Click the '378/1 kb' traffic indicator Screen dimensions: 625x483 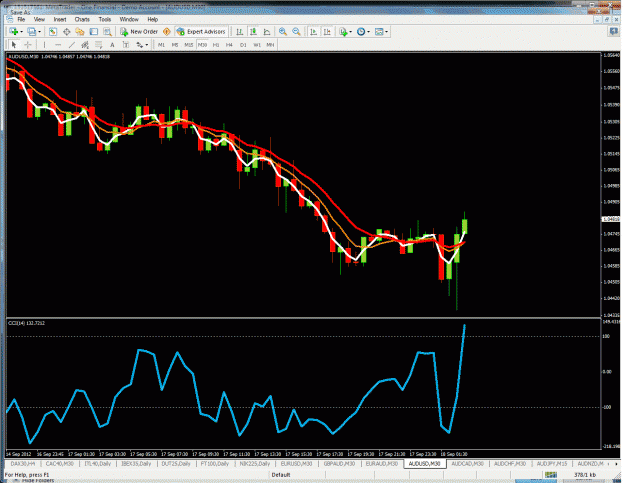(x=585, y=475)
